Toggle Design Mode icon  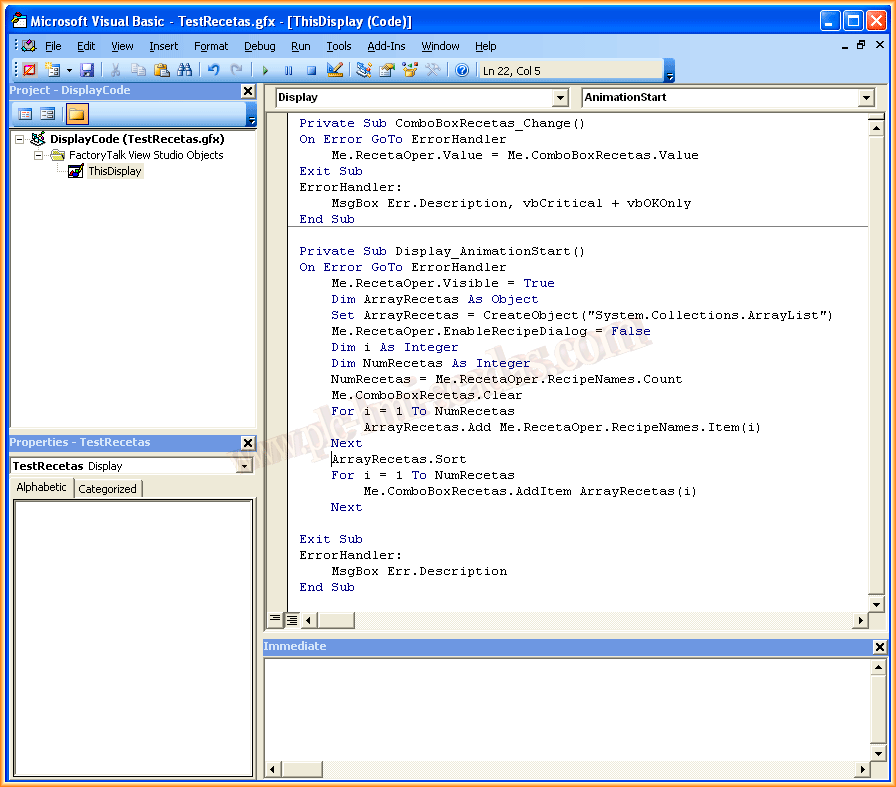point(335,70)
